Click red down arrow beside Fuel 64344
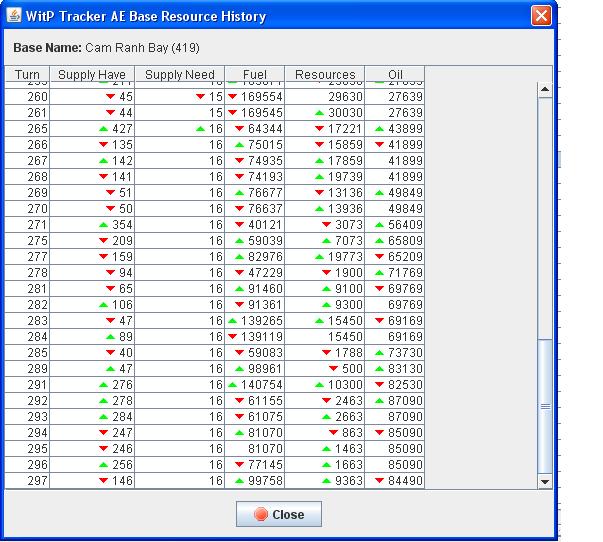603x542 pixels. 239,129
